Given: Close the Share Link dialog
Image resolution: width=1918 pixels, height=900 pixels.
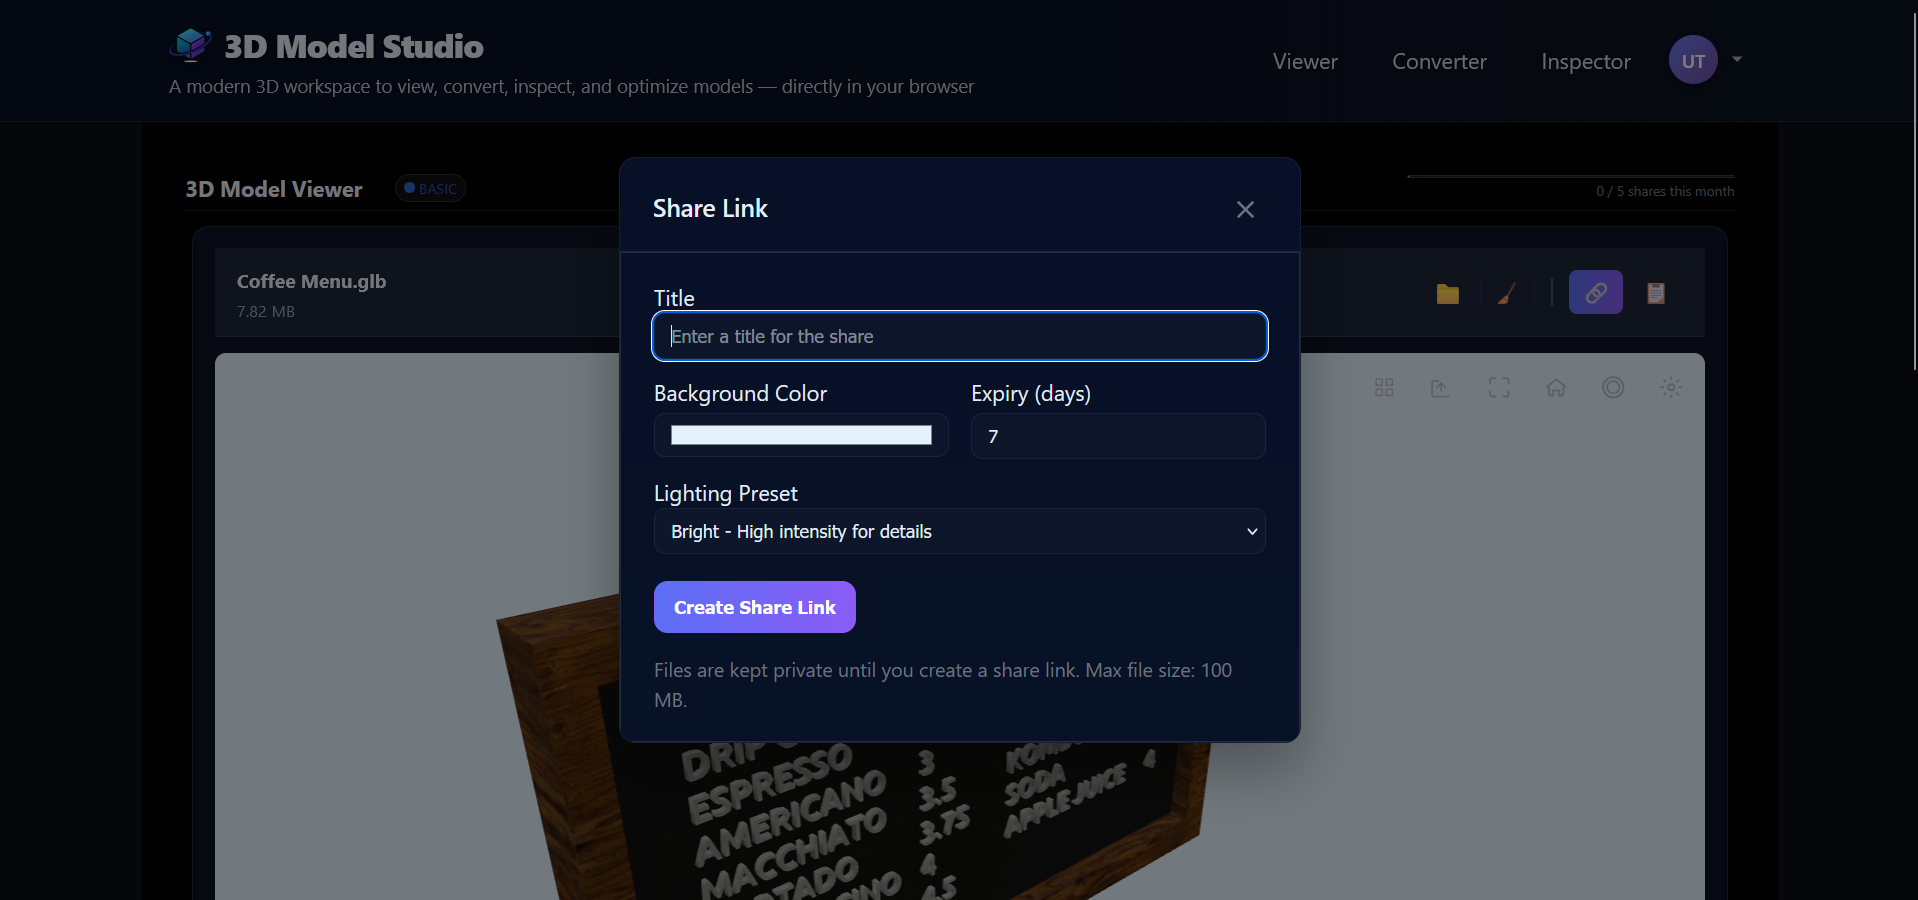Looking at the screenshot, I should pyautogui.click(x=1244, y=209).
